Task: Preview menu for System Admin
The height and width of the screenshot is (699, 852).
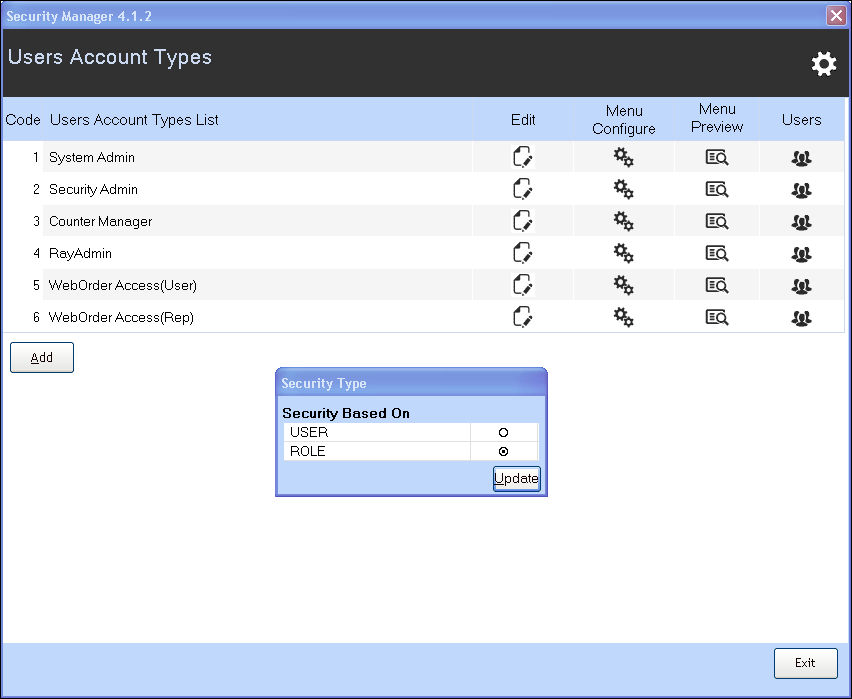Action: coord(717,157)
